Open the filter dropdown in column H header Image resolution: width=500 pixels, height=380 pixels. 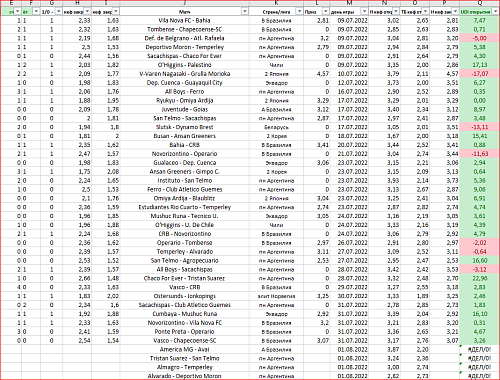click(x=87, y=12)
